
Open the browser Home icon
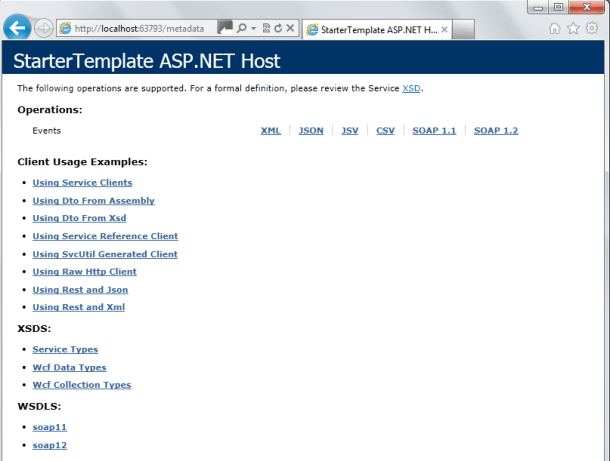[x=554, y=29]
